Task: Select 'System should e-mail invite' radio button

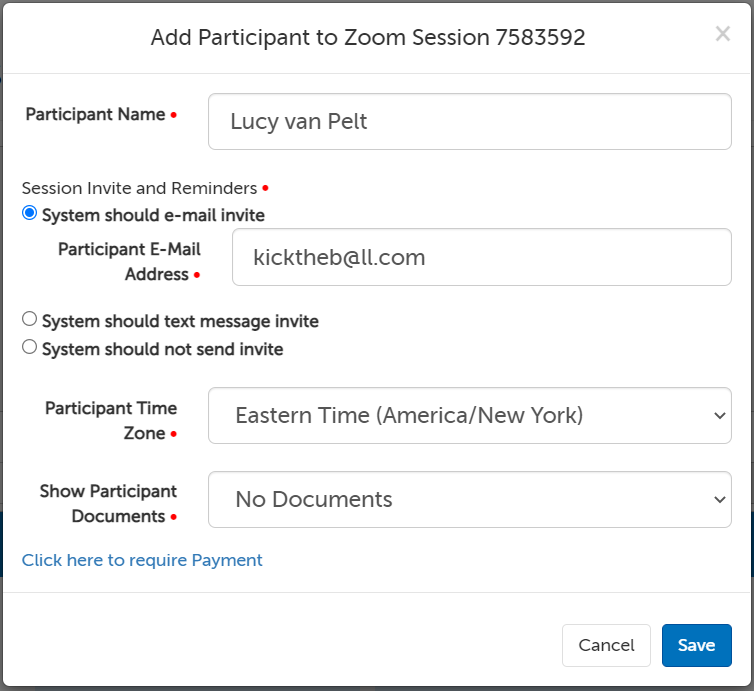Action: (x=30, y=213)
